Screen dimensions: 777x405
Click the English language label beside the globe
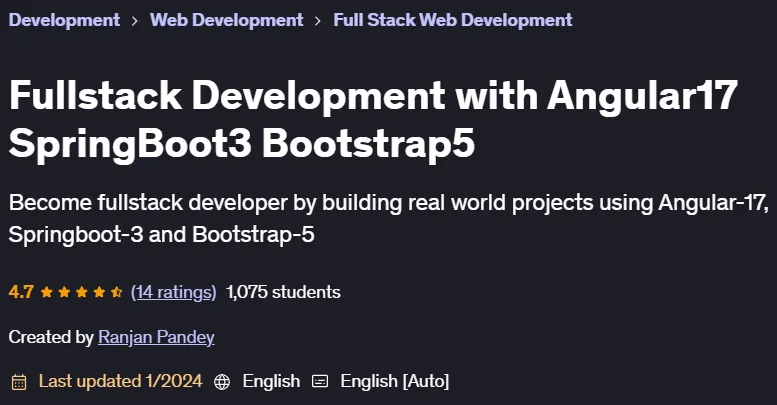[x=271, y=381]
